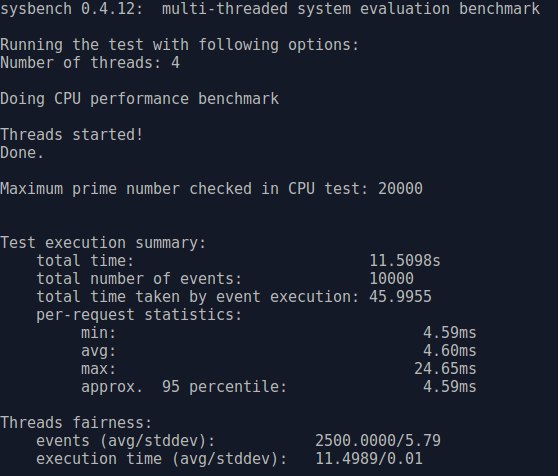Click the execution time avg/stddev value 11.4989/0.01
This screenshot has width=558, height=476.
click(x=369, y=459)
